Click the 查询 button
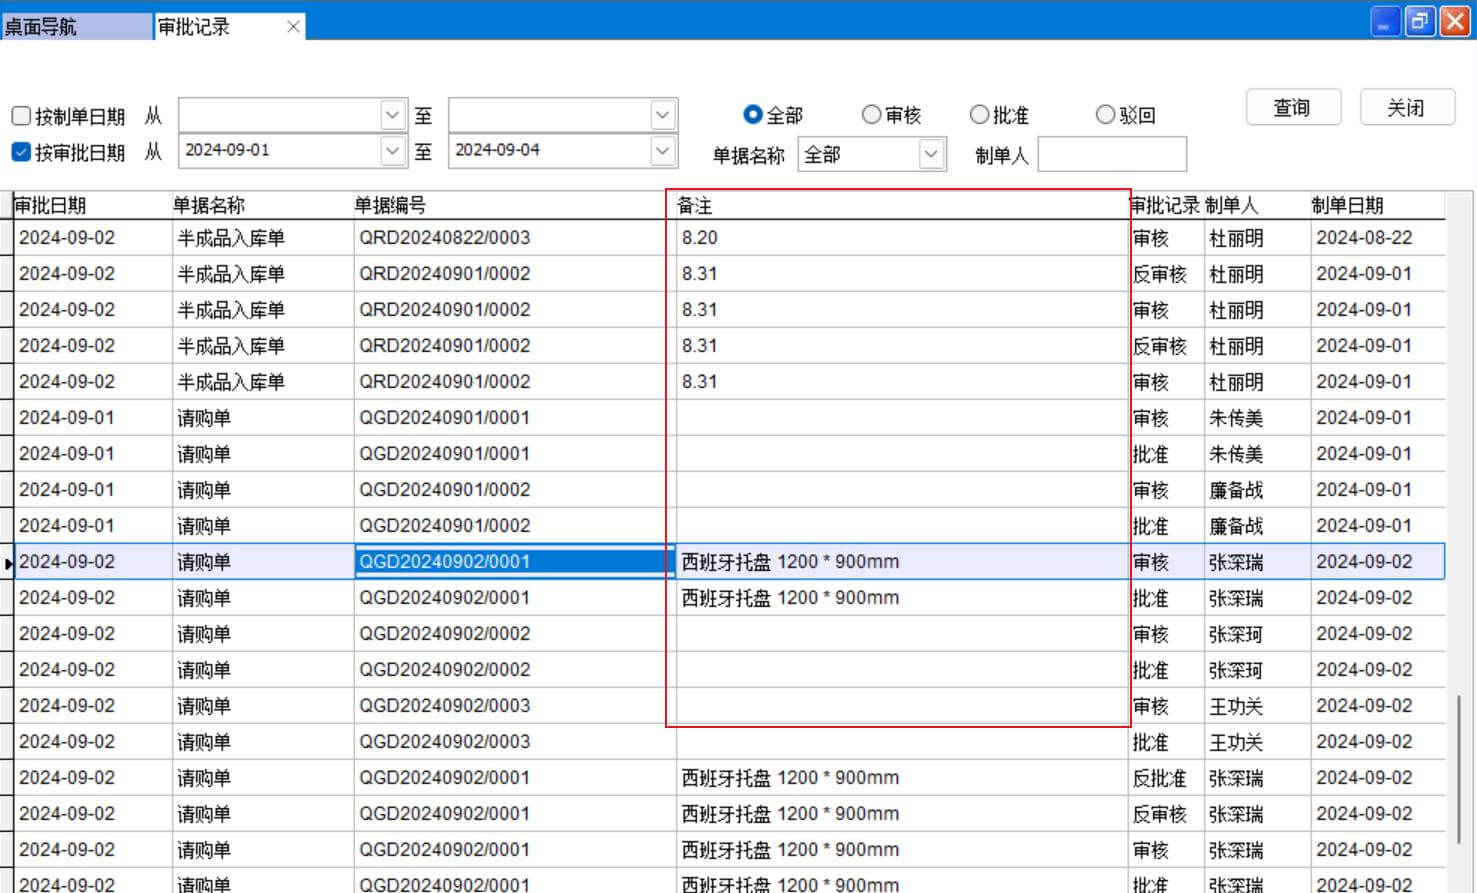 click(x=1292, y=108)
